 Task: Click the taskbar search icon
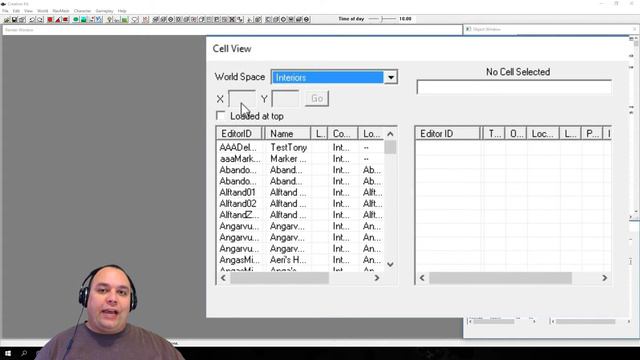24,353
